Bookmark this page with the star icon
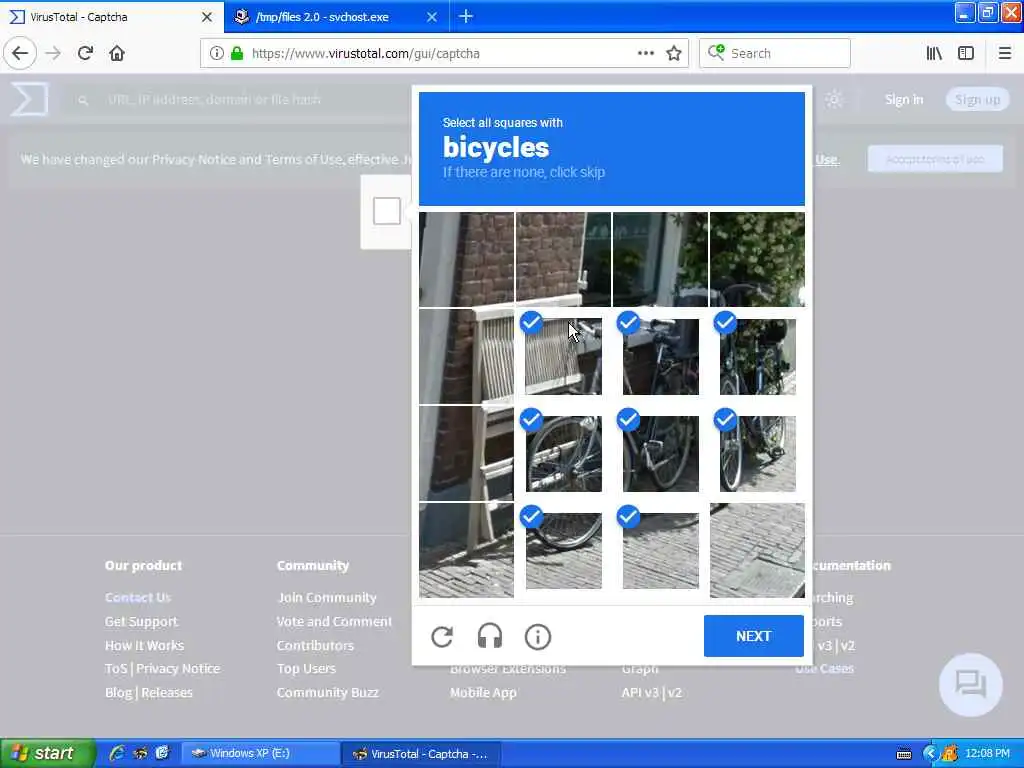The width and height of the screenshot is (1024, 768). tap(674, 54)
